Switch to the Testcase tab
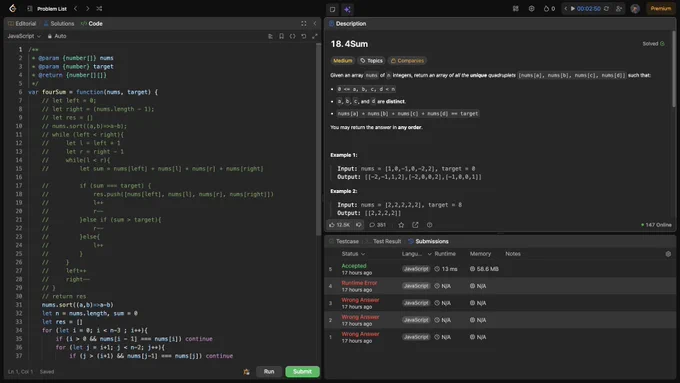The width and height of the screenshot is (680, 383). [x=344, y=242]
